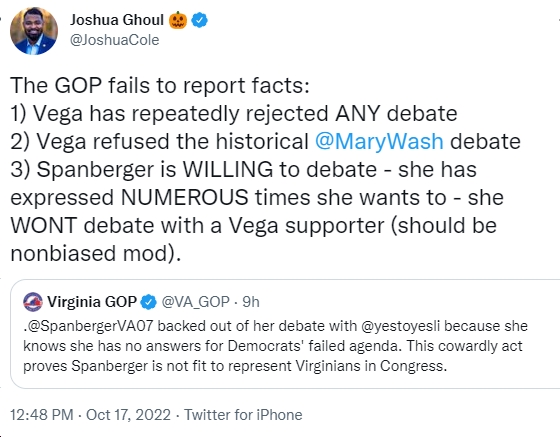Click Joshua Ghoul's blue verified badge
This screenshot has height=437, width=560.
coord(200,20)
